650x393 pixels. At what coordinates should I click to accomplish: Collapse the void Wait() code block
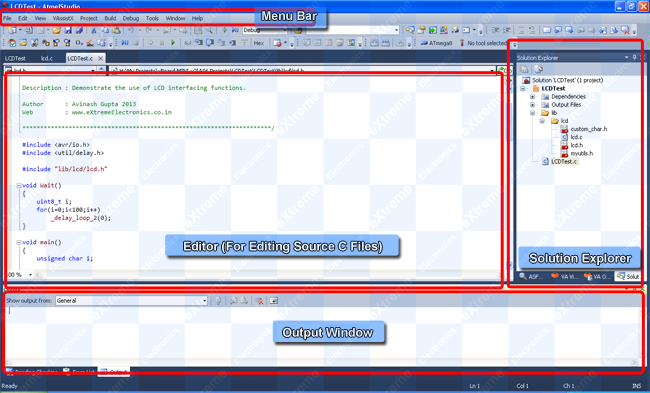tap(19, 185)
